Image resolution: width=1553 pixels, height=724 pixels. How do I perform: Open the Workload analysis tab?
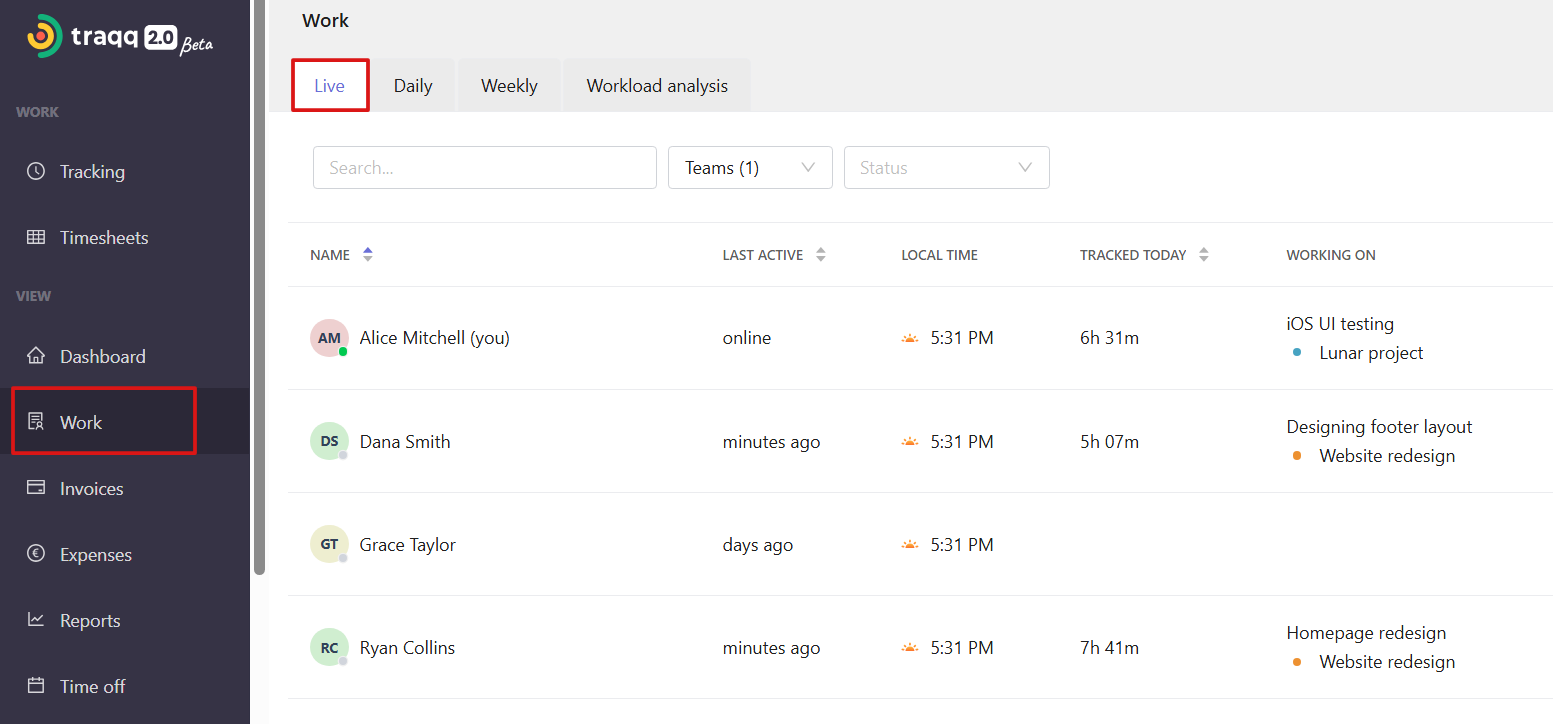click(657, 86)
